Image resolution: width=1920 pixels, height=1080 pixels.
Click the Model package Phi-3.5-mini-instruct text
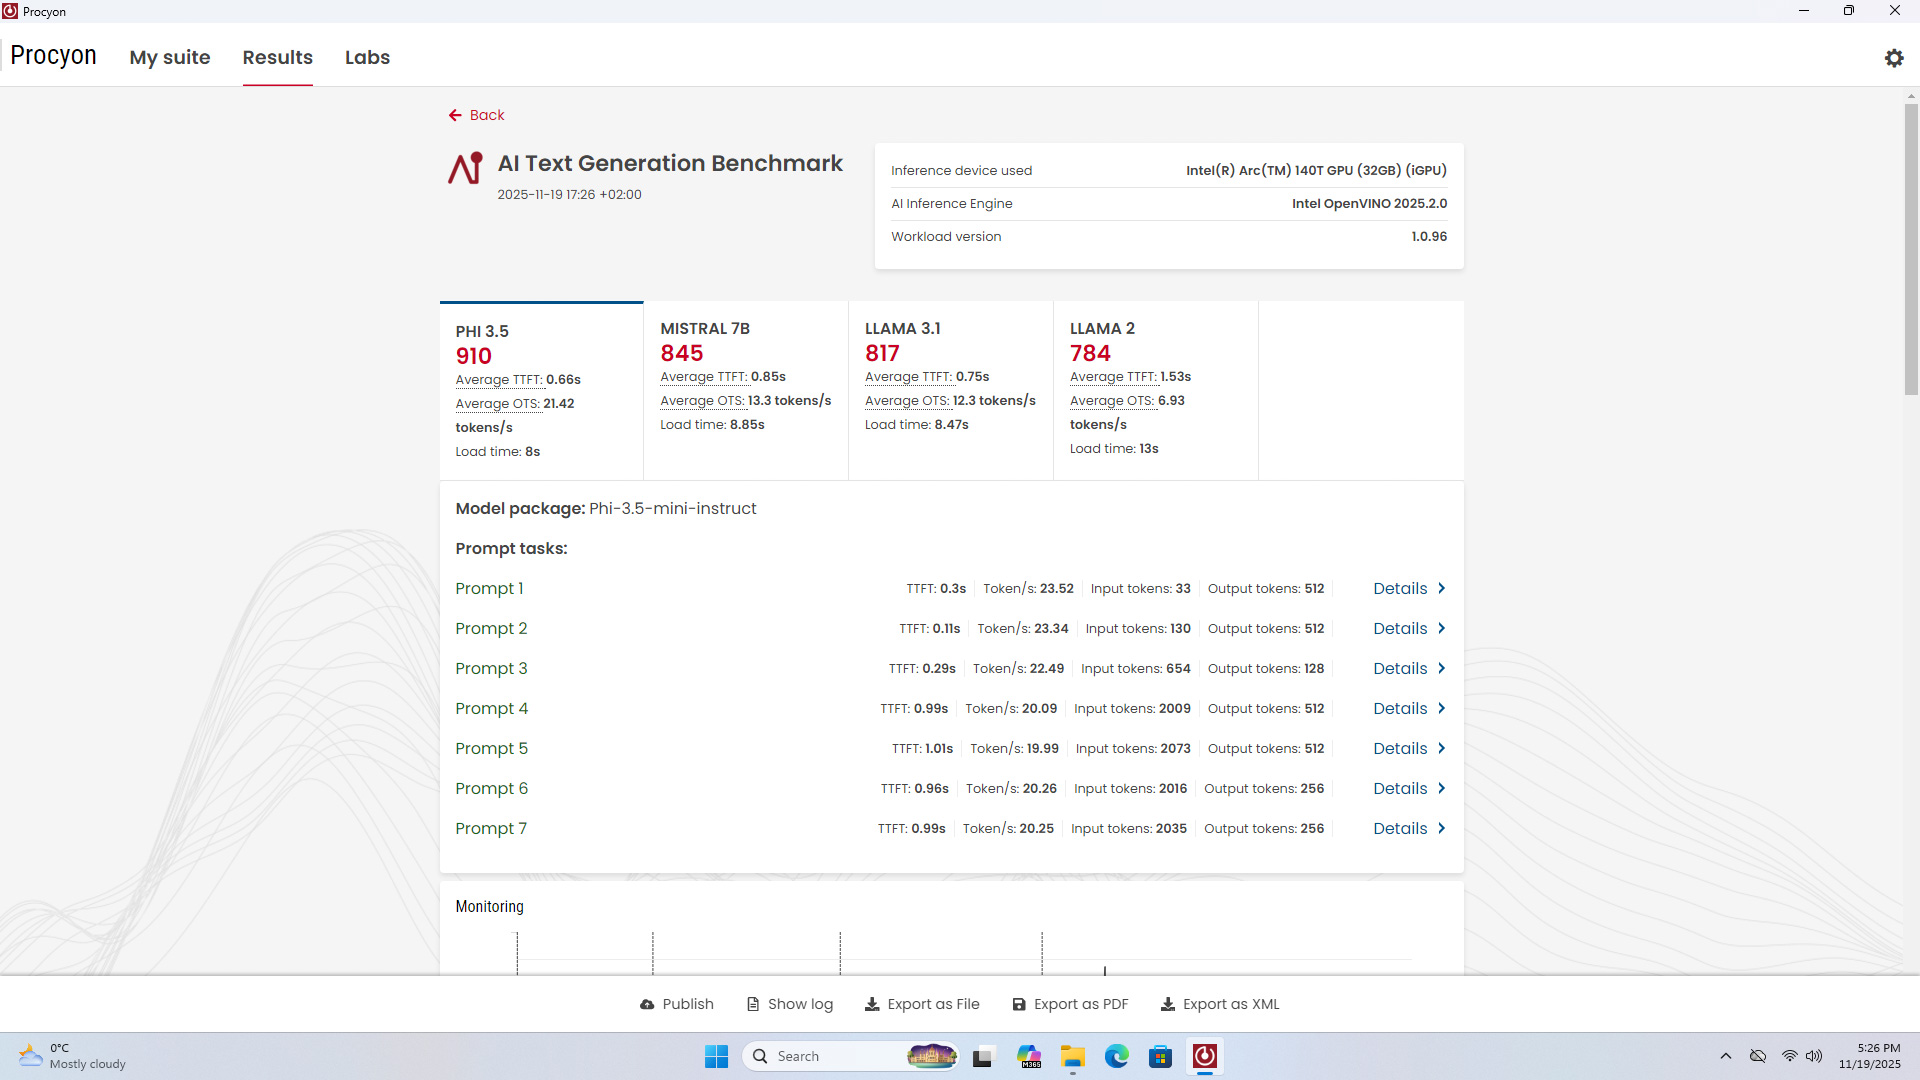[x=605, y=509]
